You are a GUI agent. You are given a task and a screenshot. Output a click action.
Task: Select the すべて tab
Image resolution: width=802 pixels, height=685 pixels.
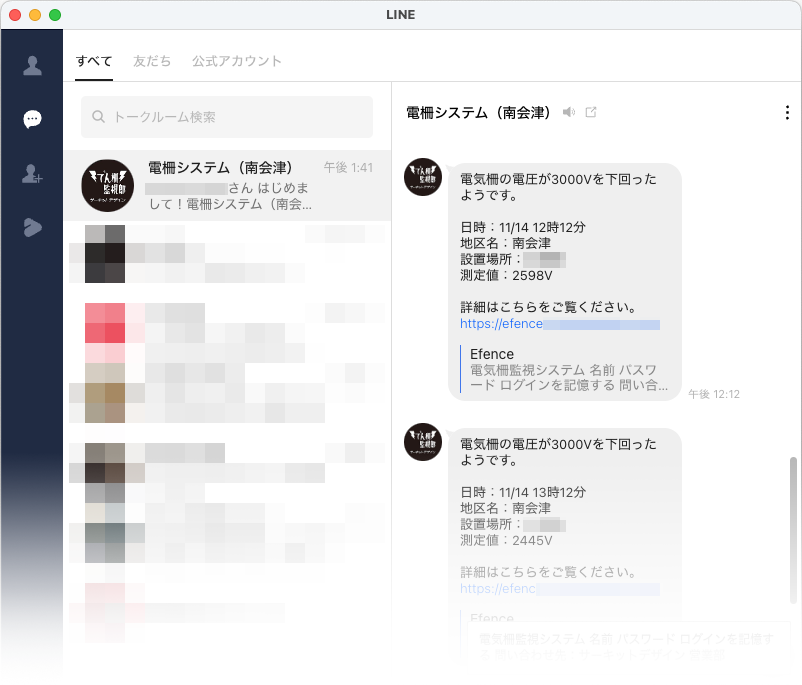click(94, 61)
